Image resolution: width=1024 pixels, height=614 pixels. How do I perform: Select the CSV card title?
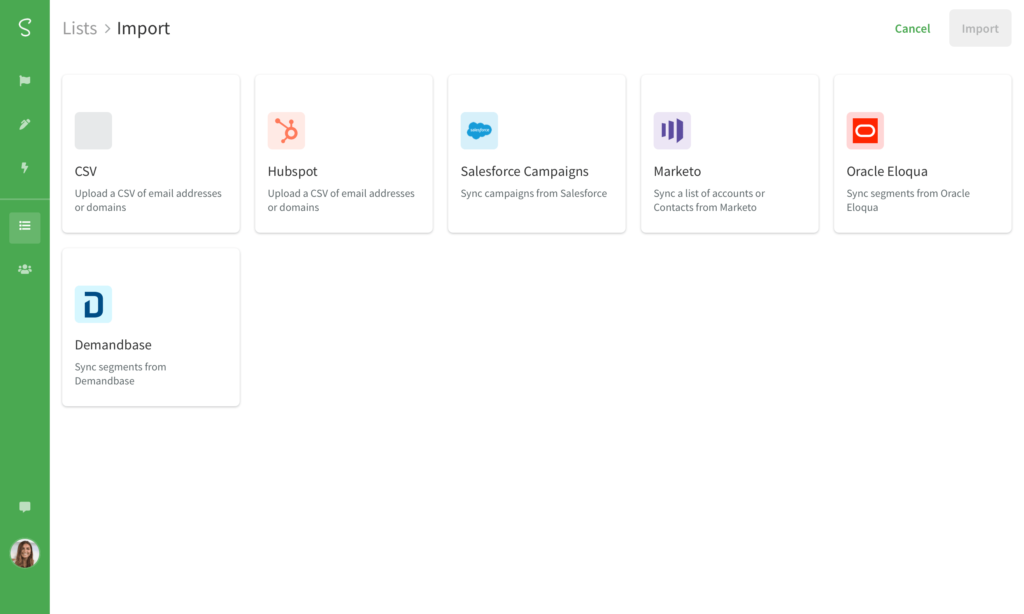[x=86, y=171]
